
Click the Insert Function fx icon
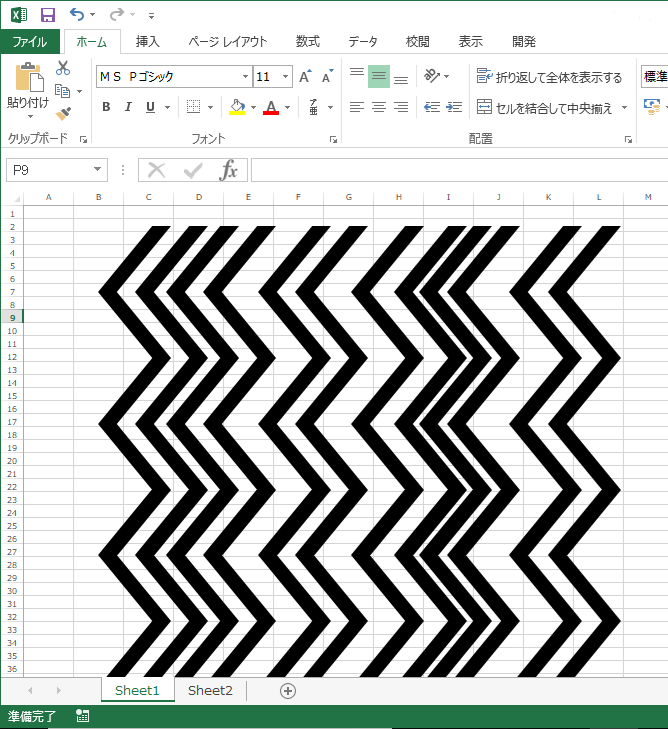click(x=229, y=170)
